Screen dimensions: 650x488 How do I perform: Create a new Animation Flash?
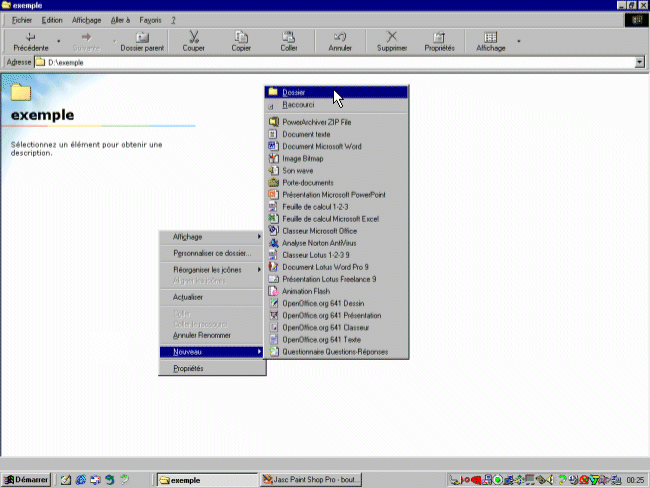pyautogui.click(x=336, y=291)
